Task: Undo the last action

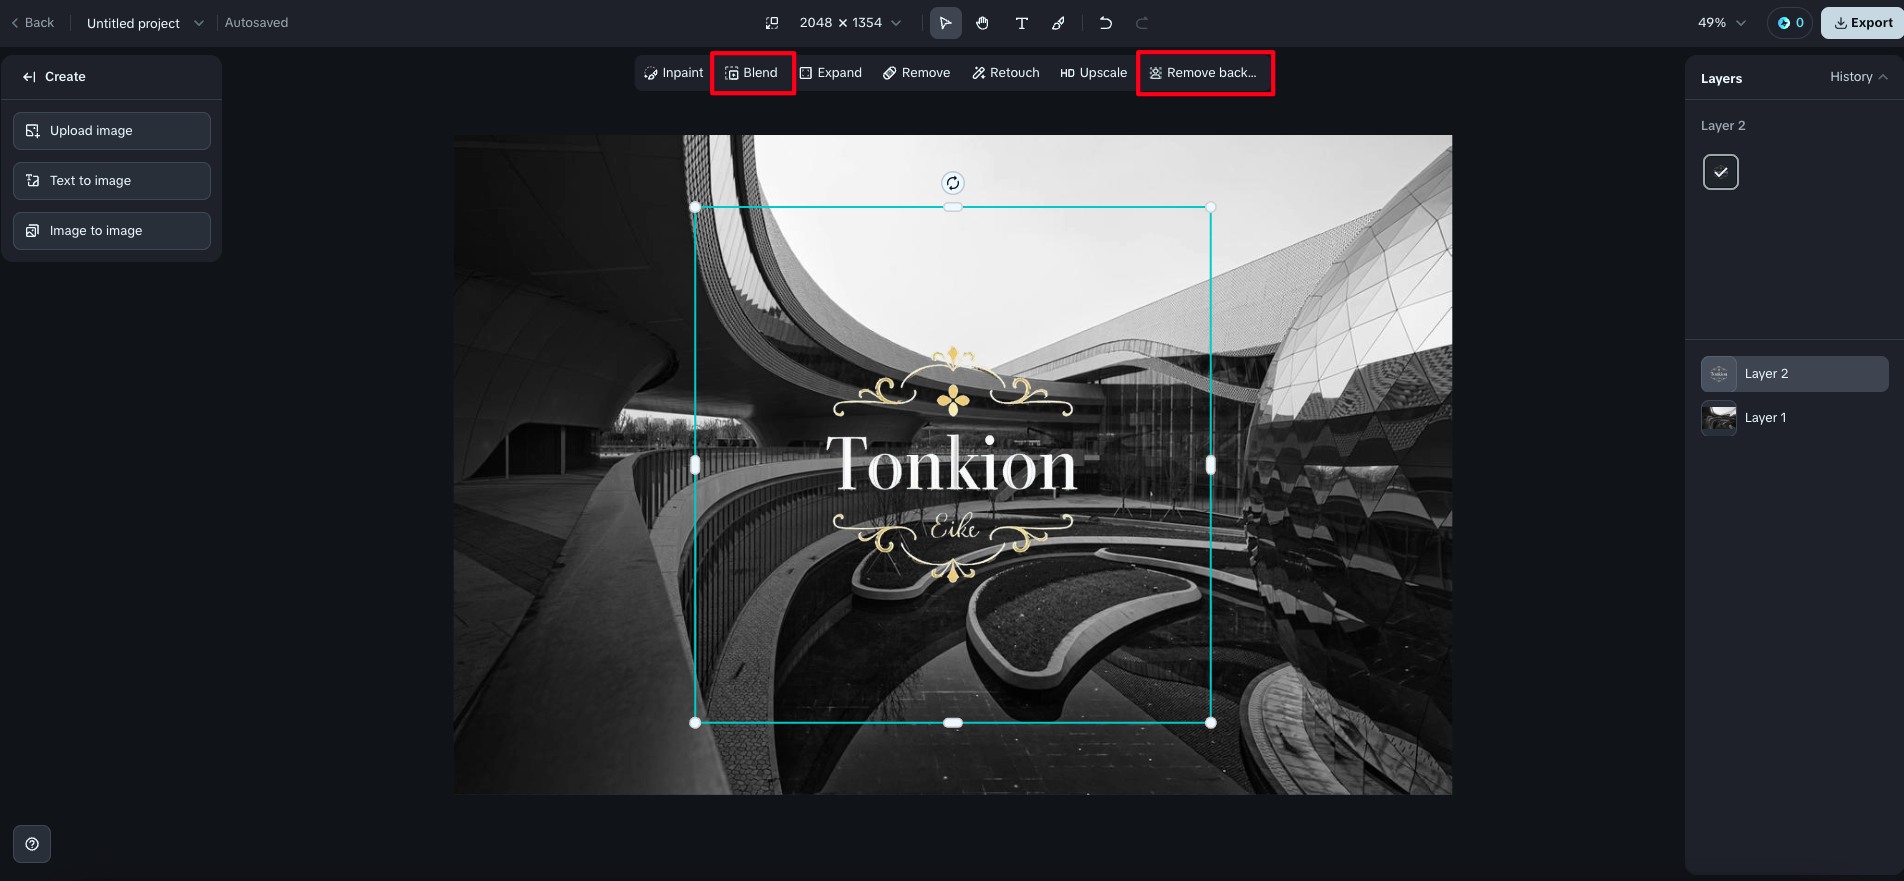Action: [x=1105, y=23]
